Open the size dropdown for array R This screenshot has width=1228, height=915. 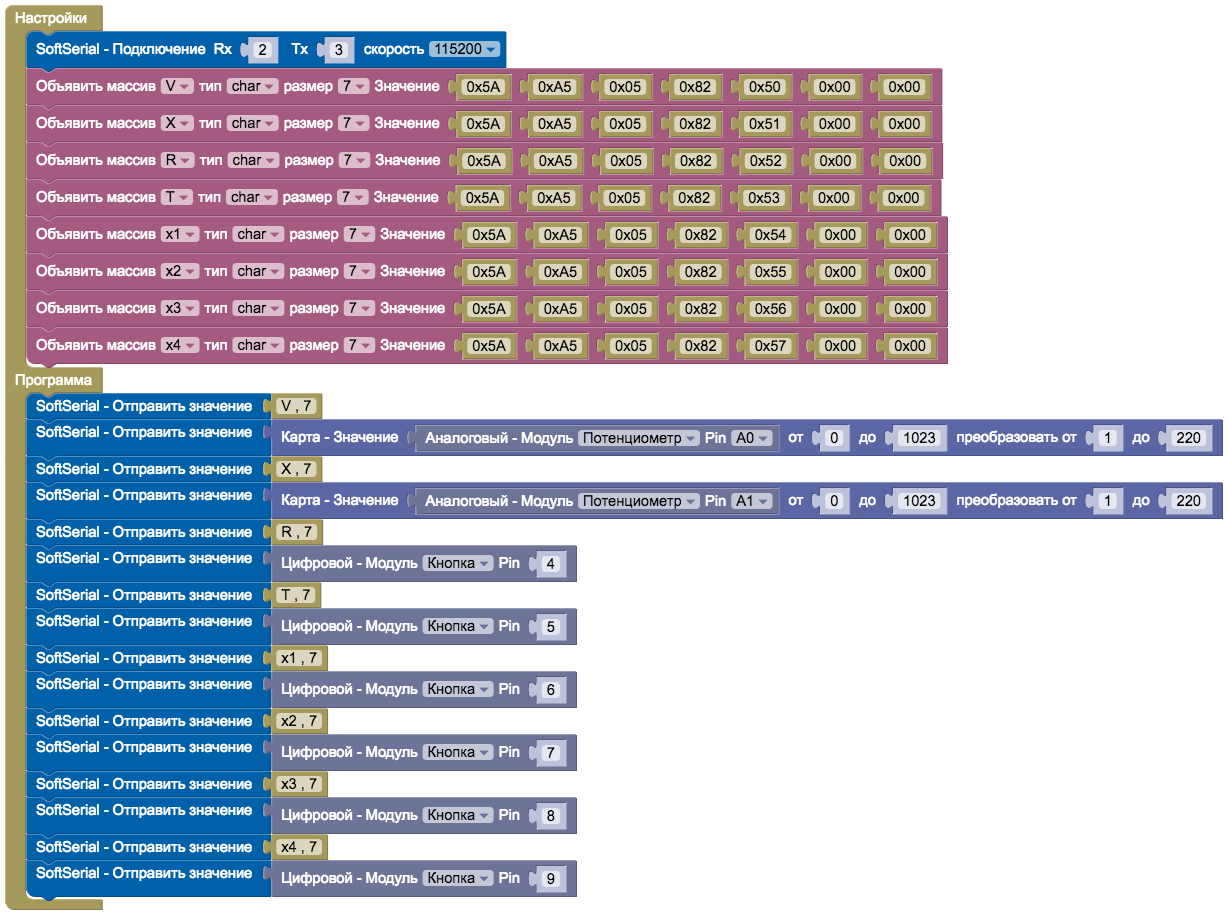[x=353, y=161]
